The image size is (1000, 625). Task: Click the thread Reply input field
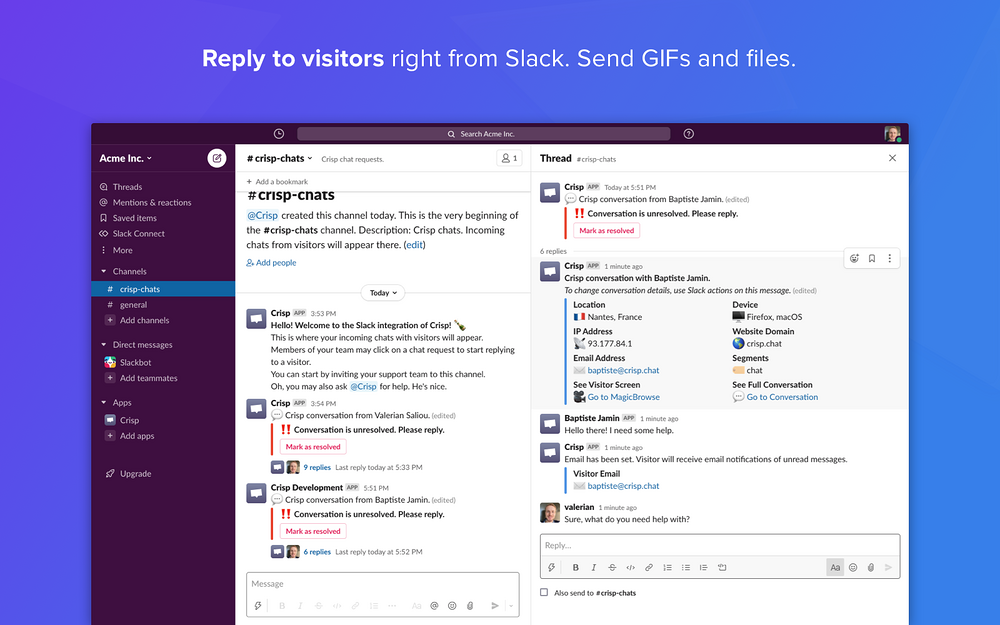(720, 546)
